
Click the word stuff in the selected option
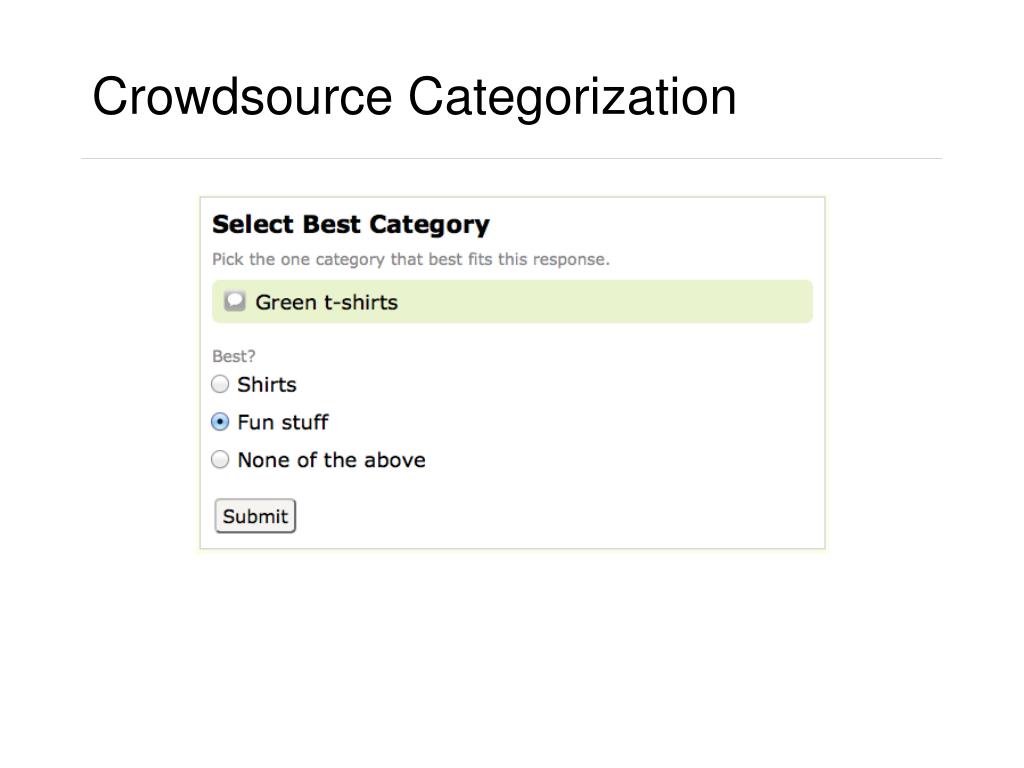point(304,423)
